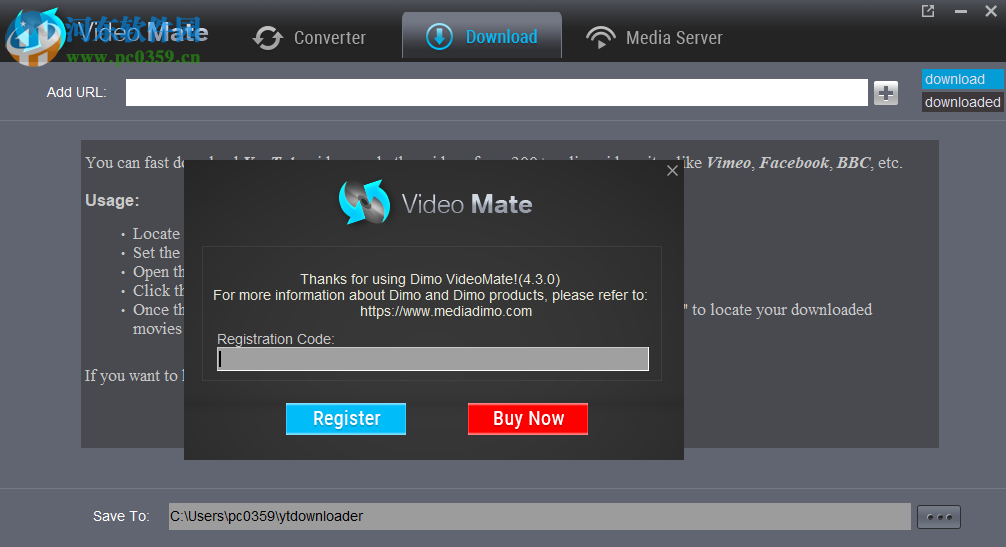This screenshot has width=1006, height=547.
Task: Click the 'Thanks for using Dimo VideoMate!(4.3.0)' text
Action: pyautogui.click(x=430, y=279)
